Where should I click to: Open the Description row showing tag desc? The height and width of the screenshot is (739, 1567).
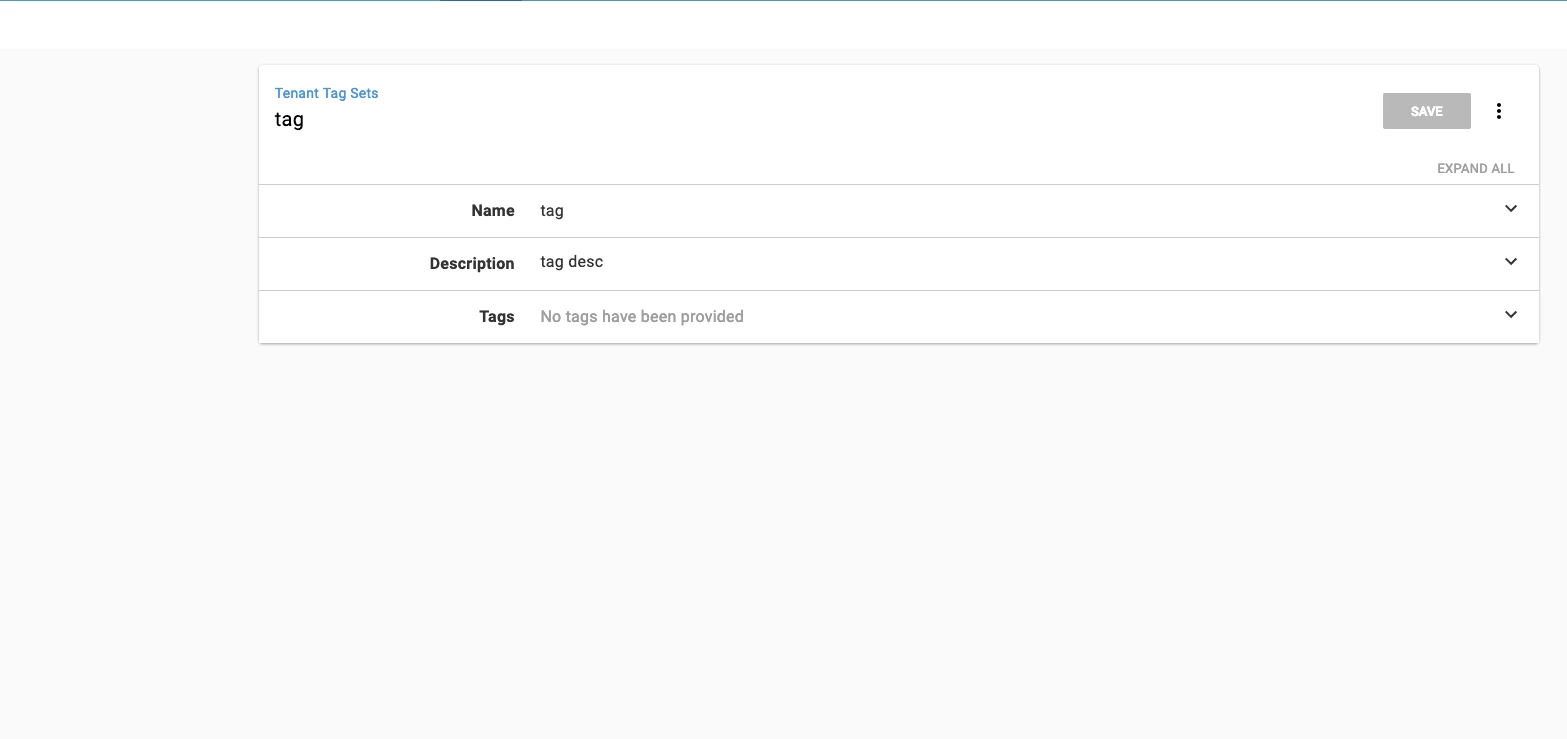click(900, 263)
